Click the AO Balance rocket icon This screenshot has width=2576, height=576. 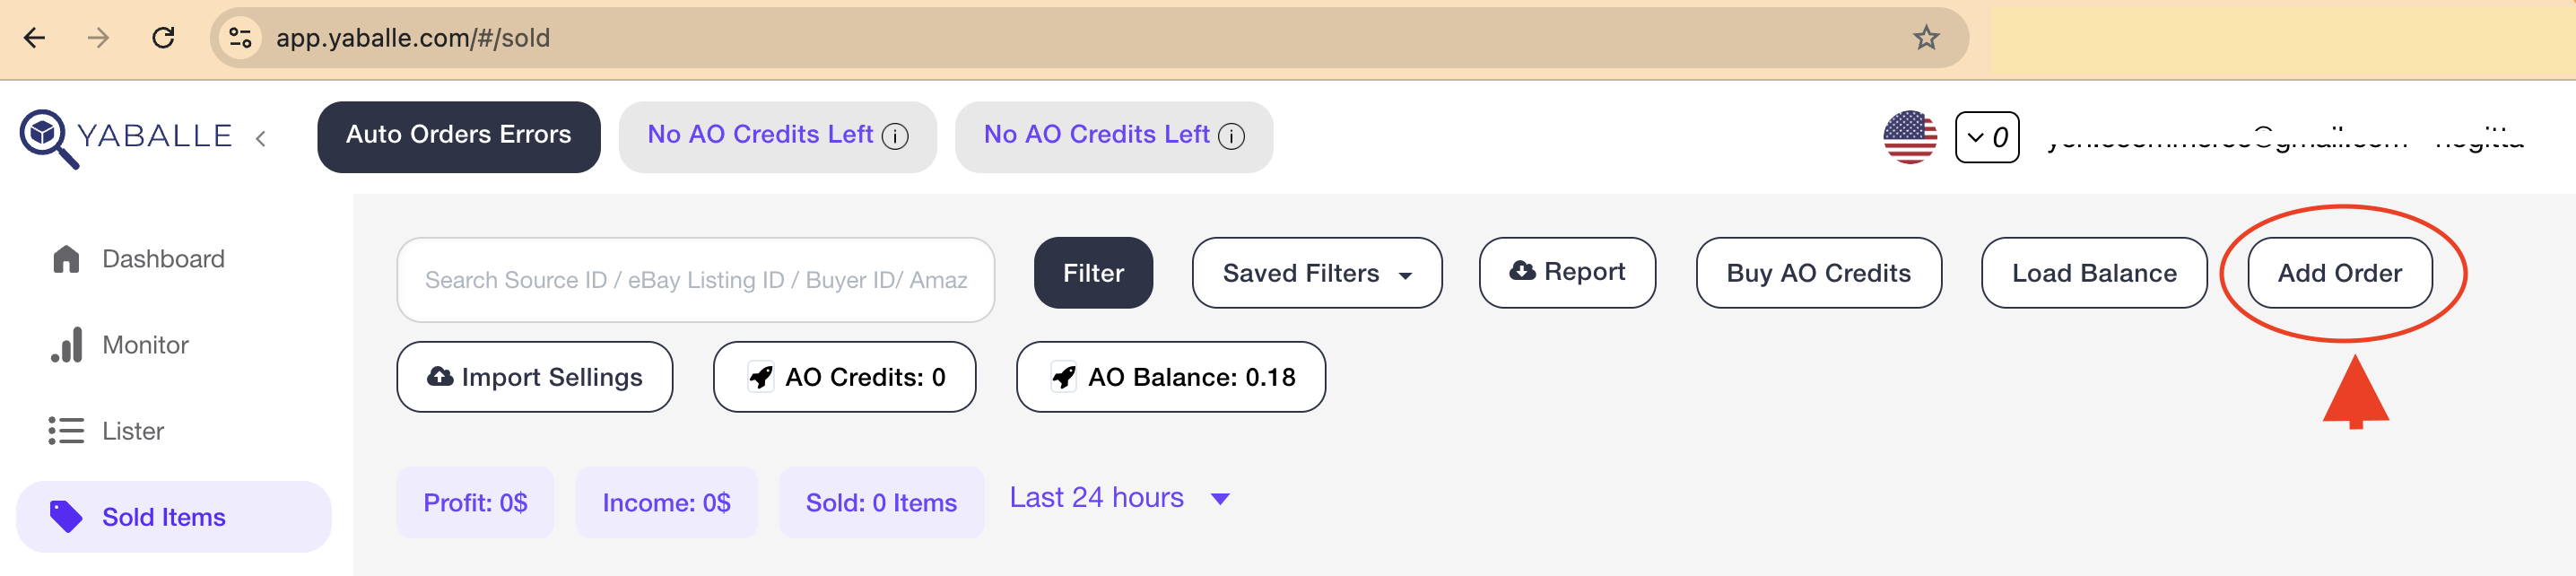1064,377
